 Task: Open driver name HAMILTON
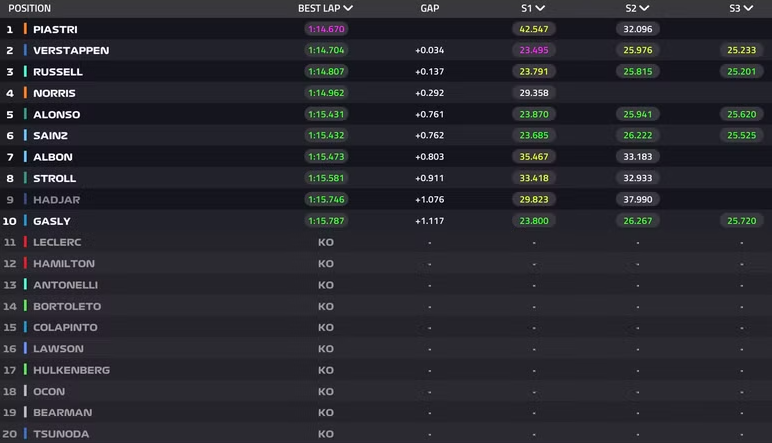click(64, 264)
